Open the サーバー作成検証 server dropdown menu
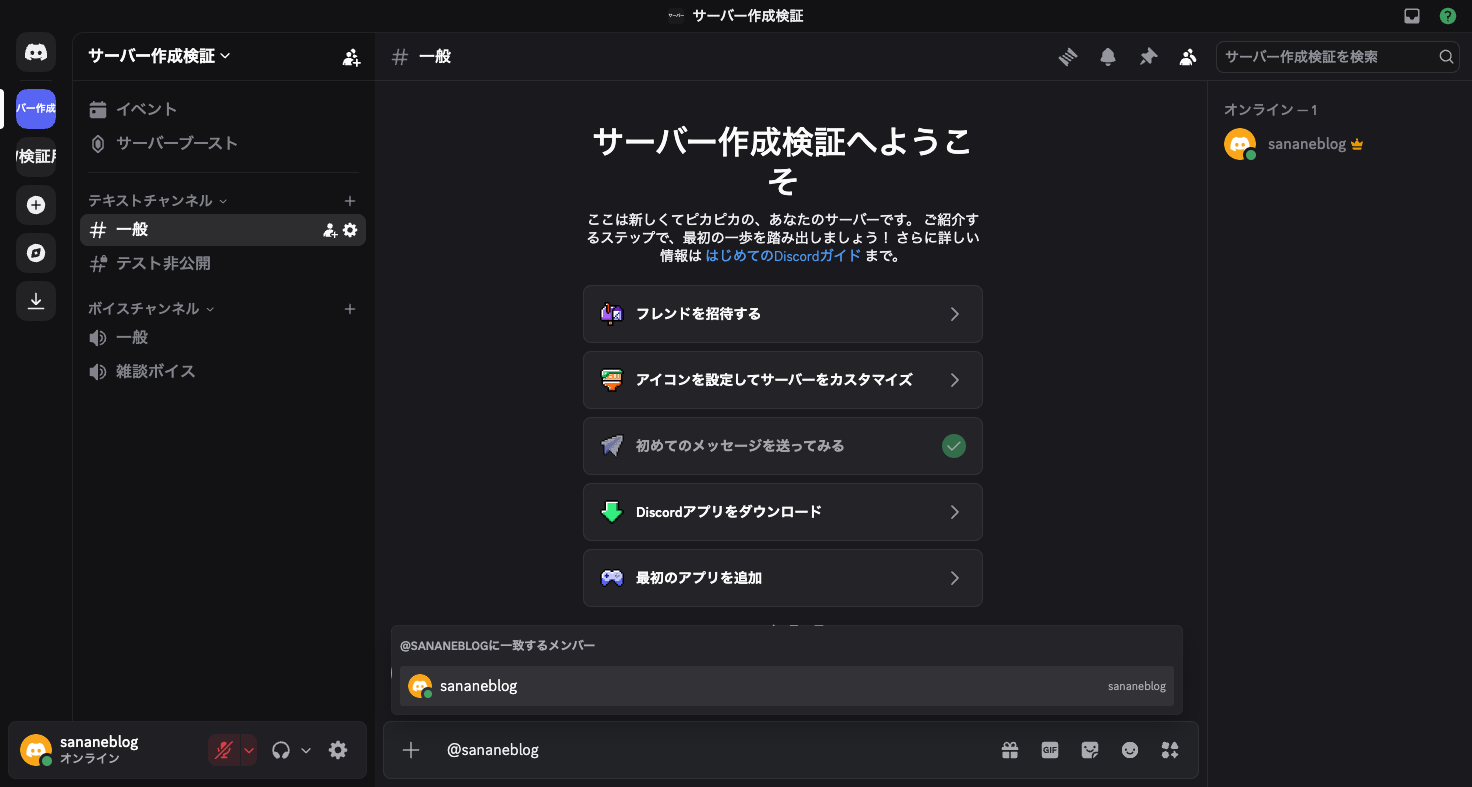 pyautogui.click(x=160, y=57)
